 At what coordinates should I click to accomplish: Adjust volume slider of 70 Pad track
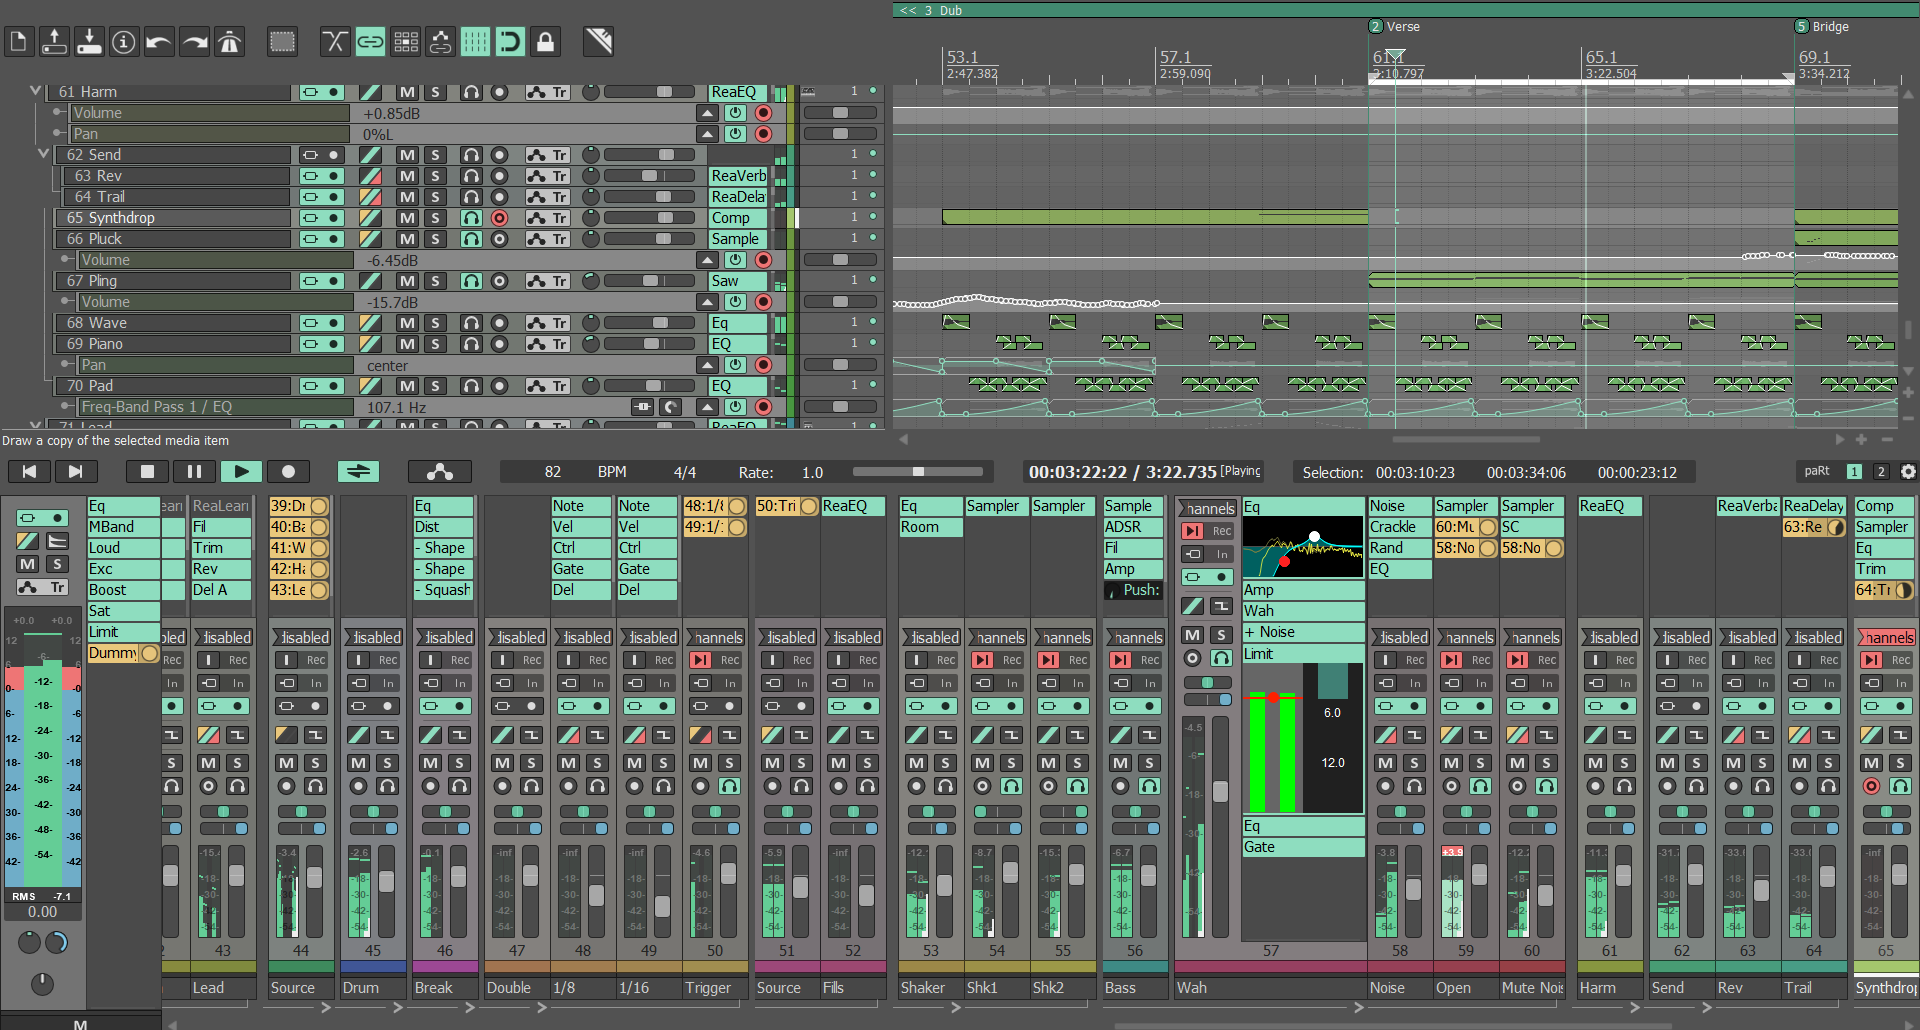coord(649,386)
